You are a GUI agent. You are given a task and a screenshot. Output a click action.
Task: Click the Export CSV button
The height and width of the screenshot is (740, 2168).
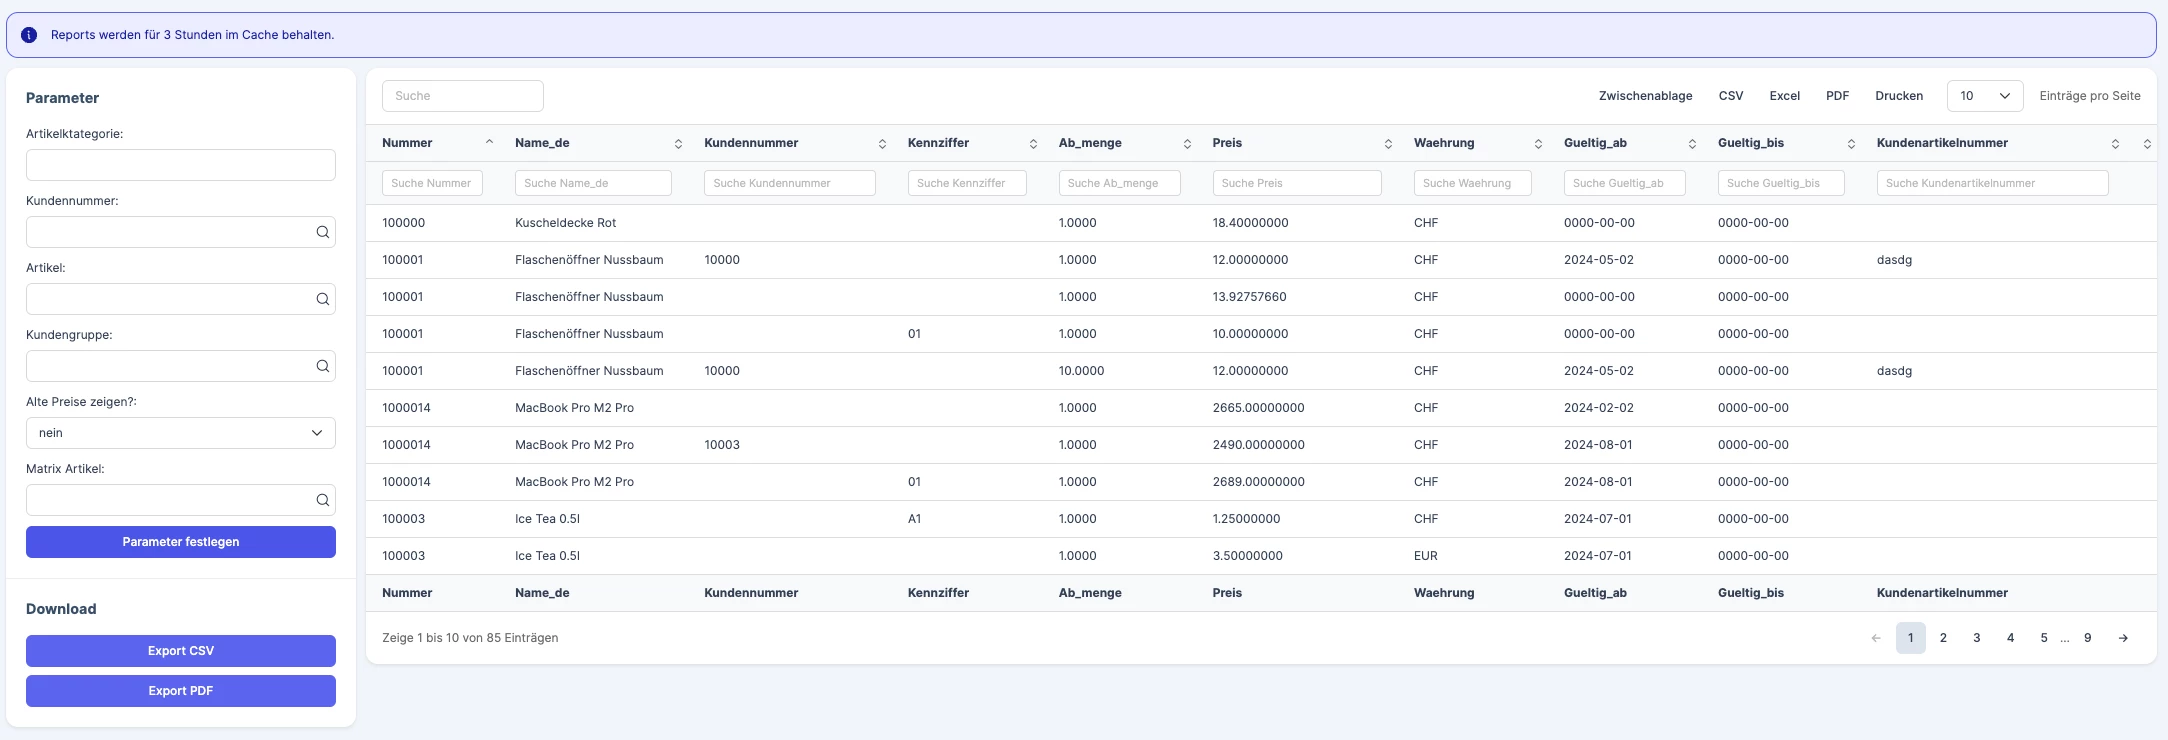coord(181,651)
